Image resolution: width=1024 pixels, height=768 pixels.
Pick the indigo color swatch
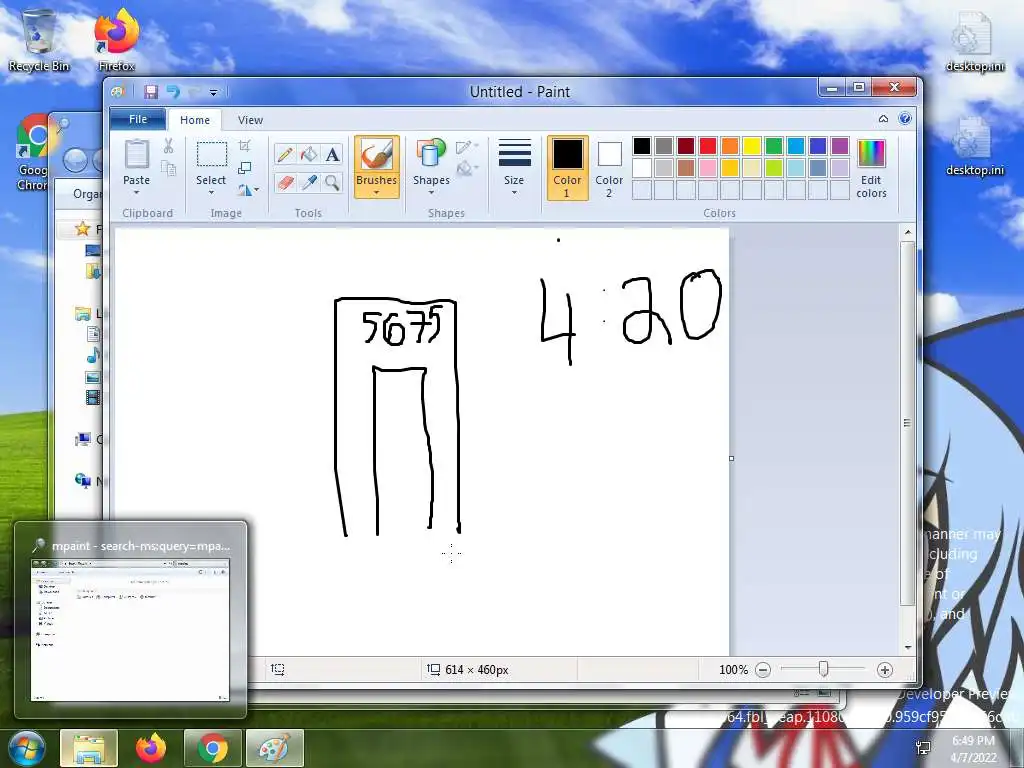click(818, 146)
